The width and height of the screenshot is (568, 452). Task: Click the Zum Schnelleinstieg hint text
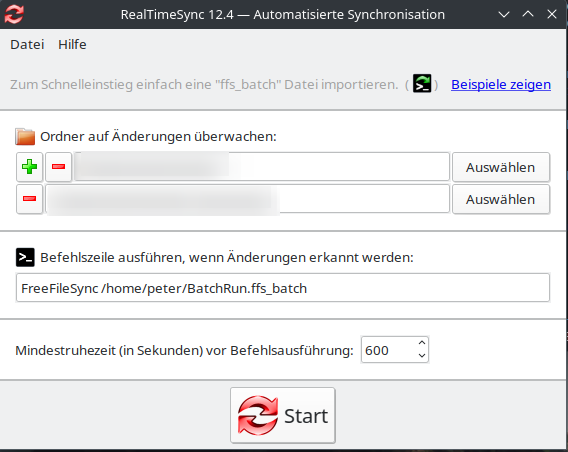tap(204, 84)
